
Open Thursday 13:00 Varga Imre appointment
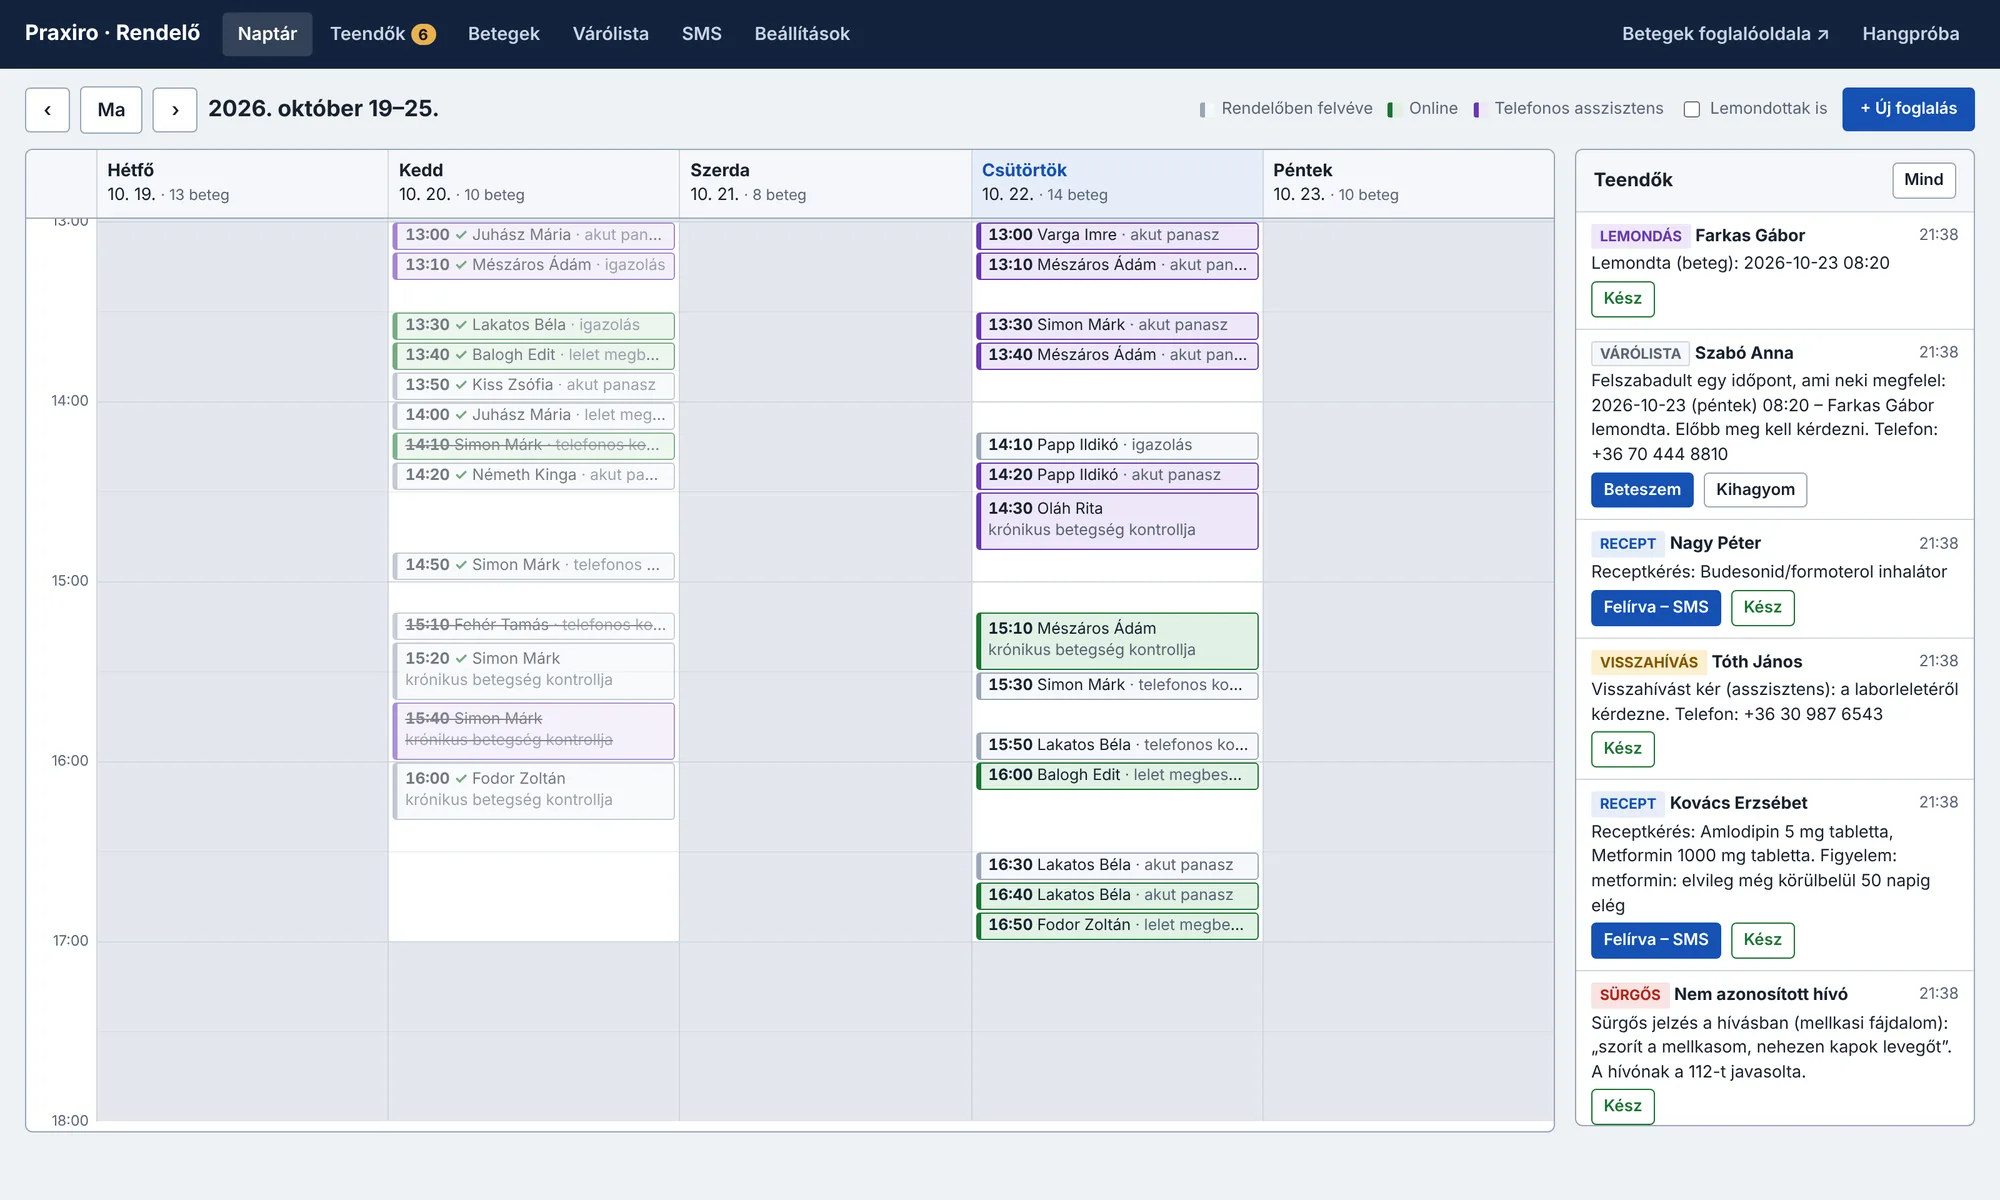1117,236
